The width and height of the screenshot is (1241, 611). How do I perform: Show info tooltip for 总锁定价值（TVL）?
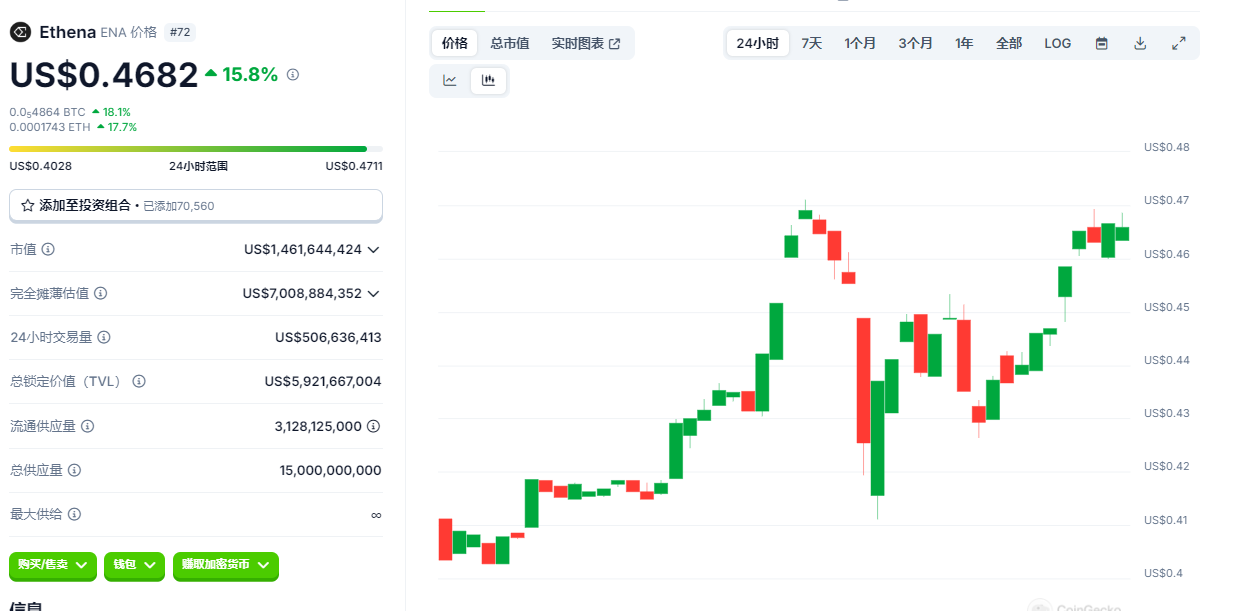(139, 381)
